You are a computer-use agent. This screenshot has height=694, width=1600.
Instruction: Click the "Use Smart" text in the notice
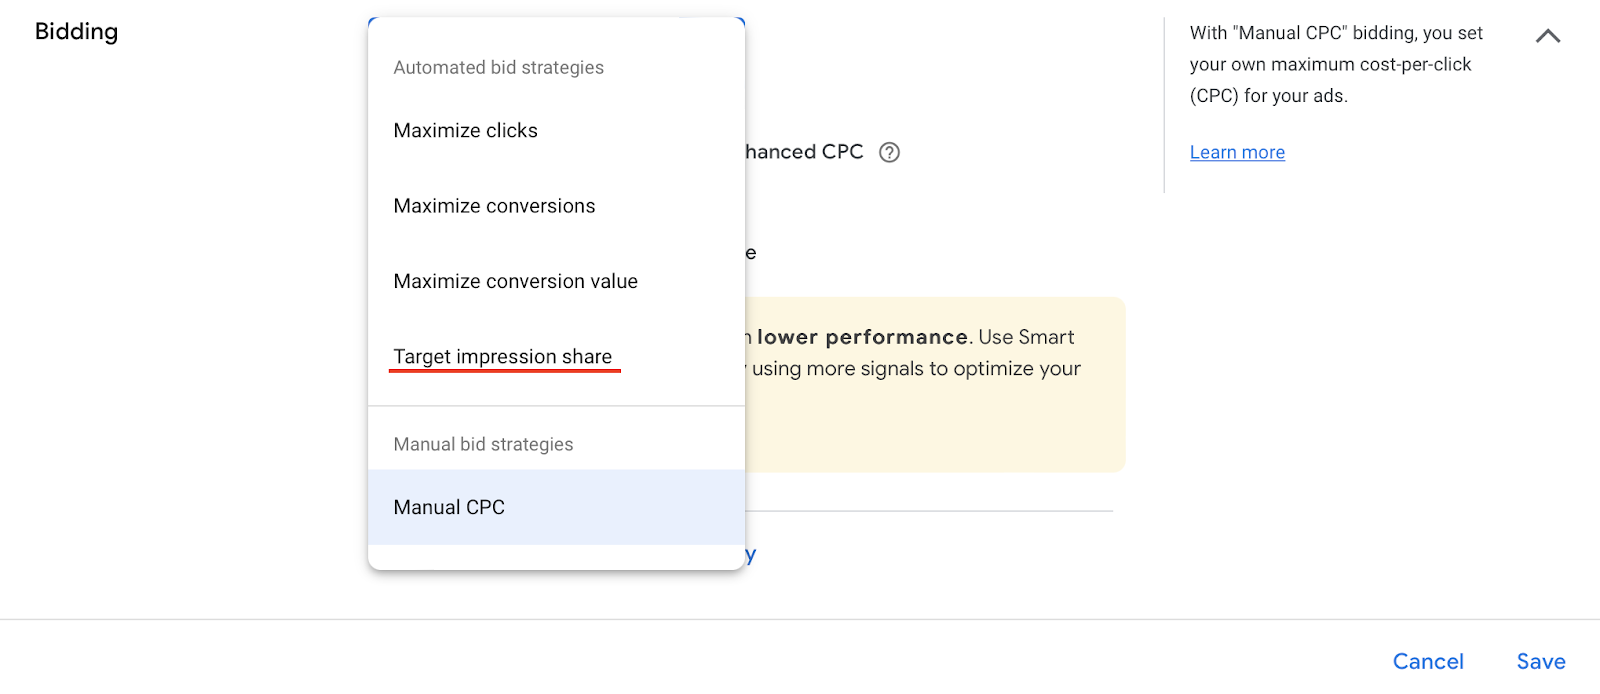tap(1026, 337)
